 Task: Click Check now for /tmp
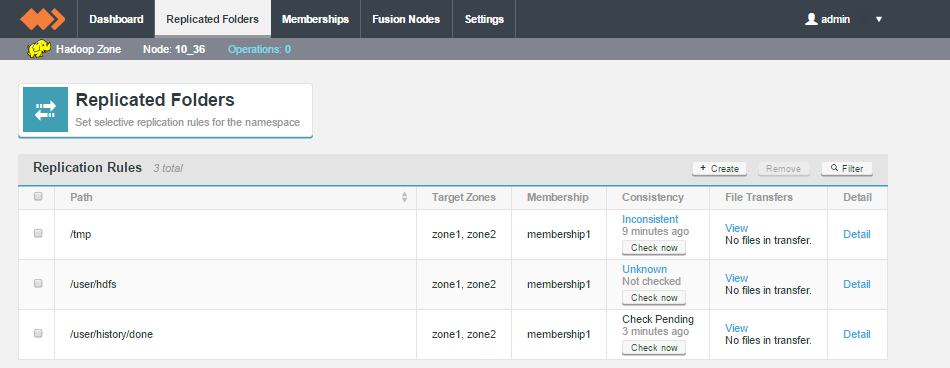tap(654, 247)
